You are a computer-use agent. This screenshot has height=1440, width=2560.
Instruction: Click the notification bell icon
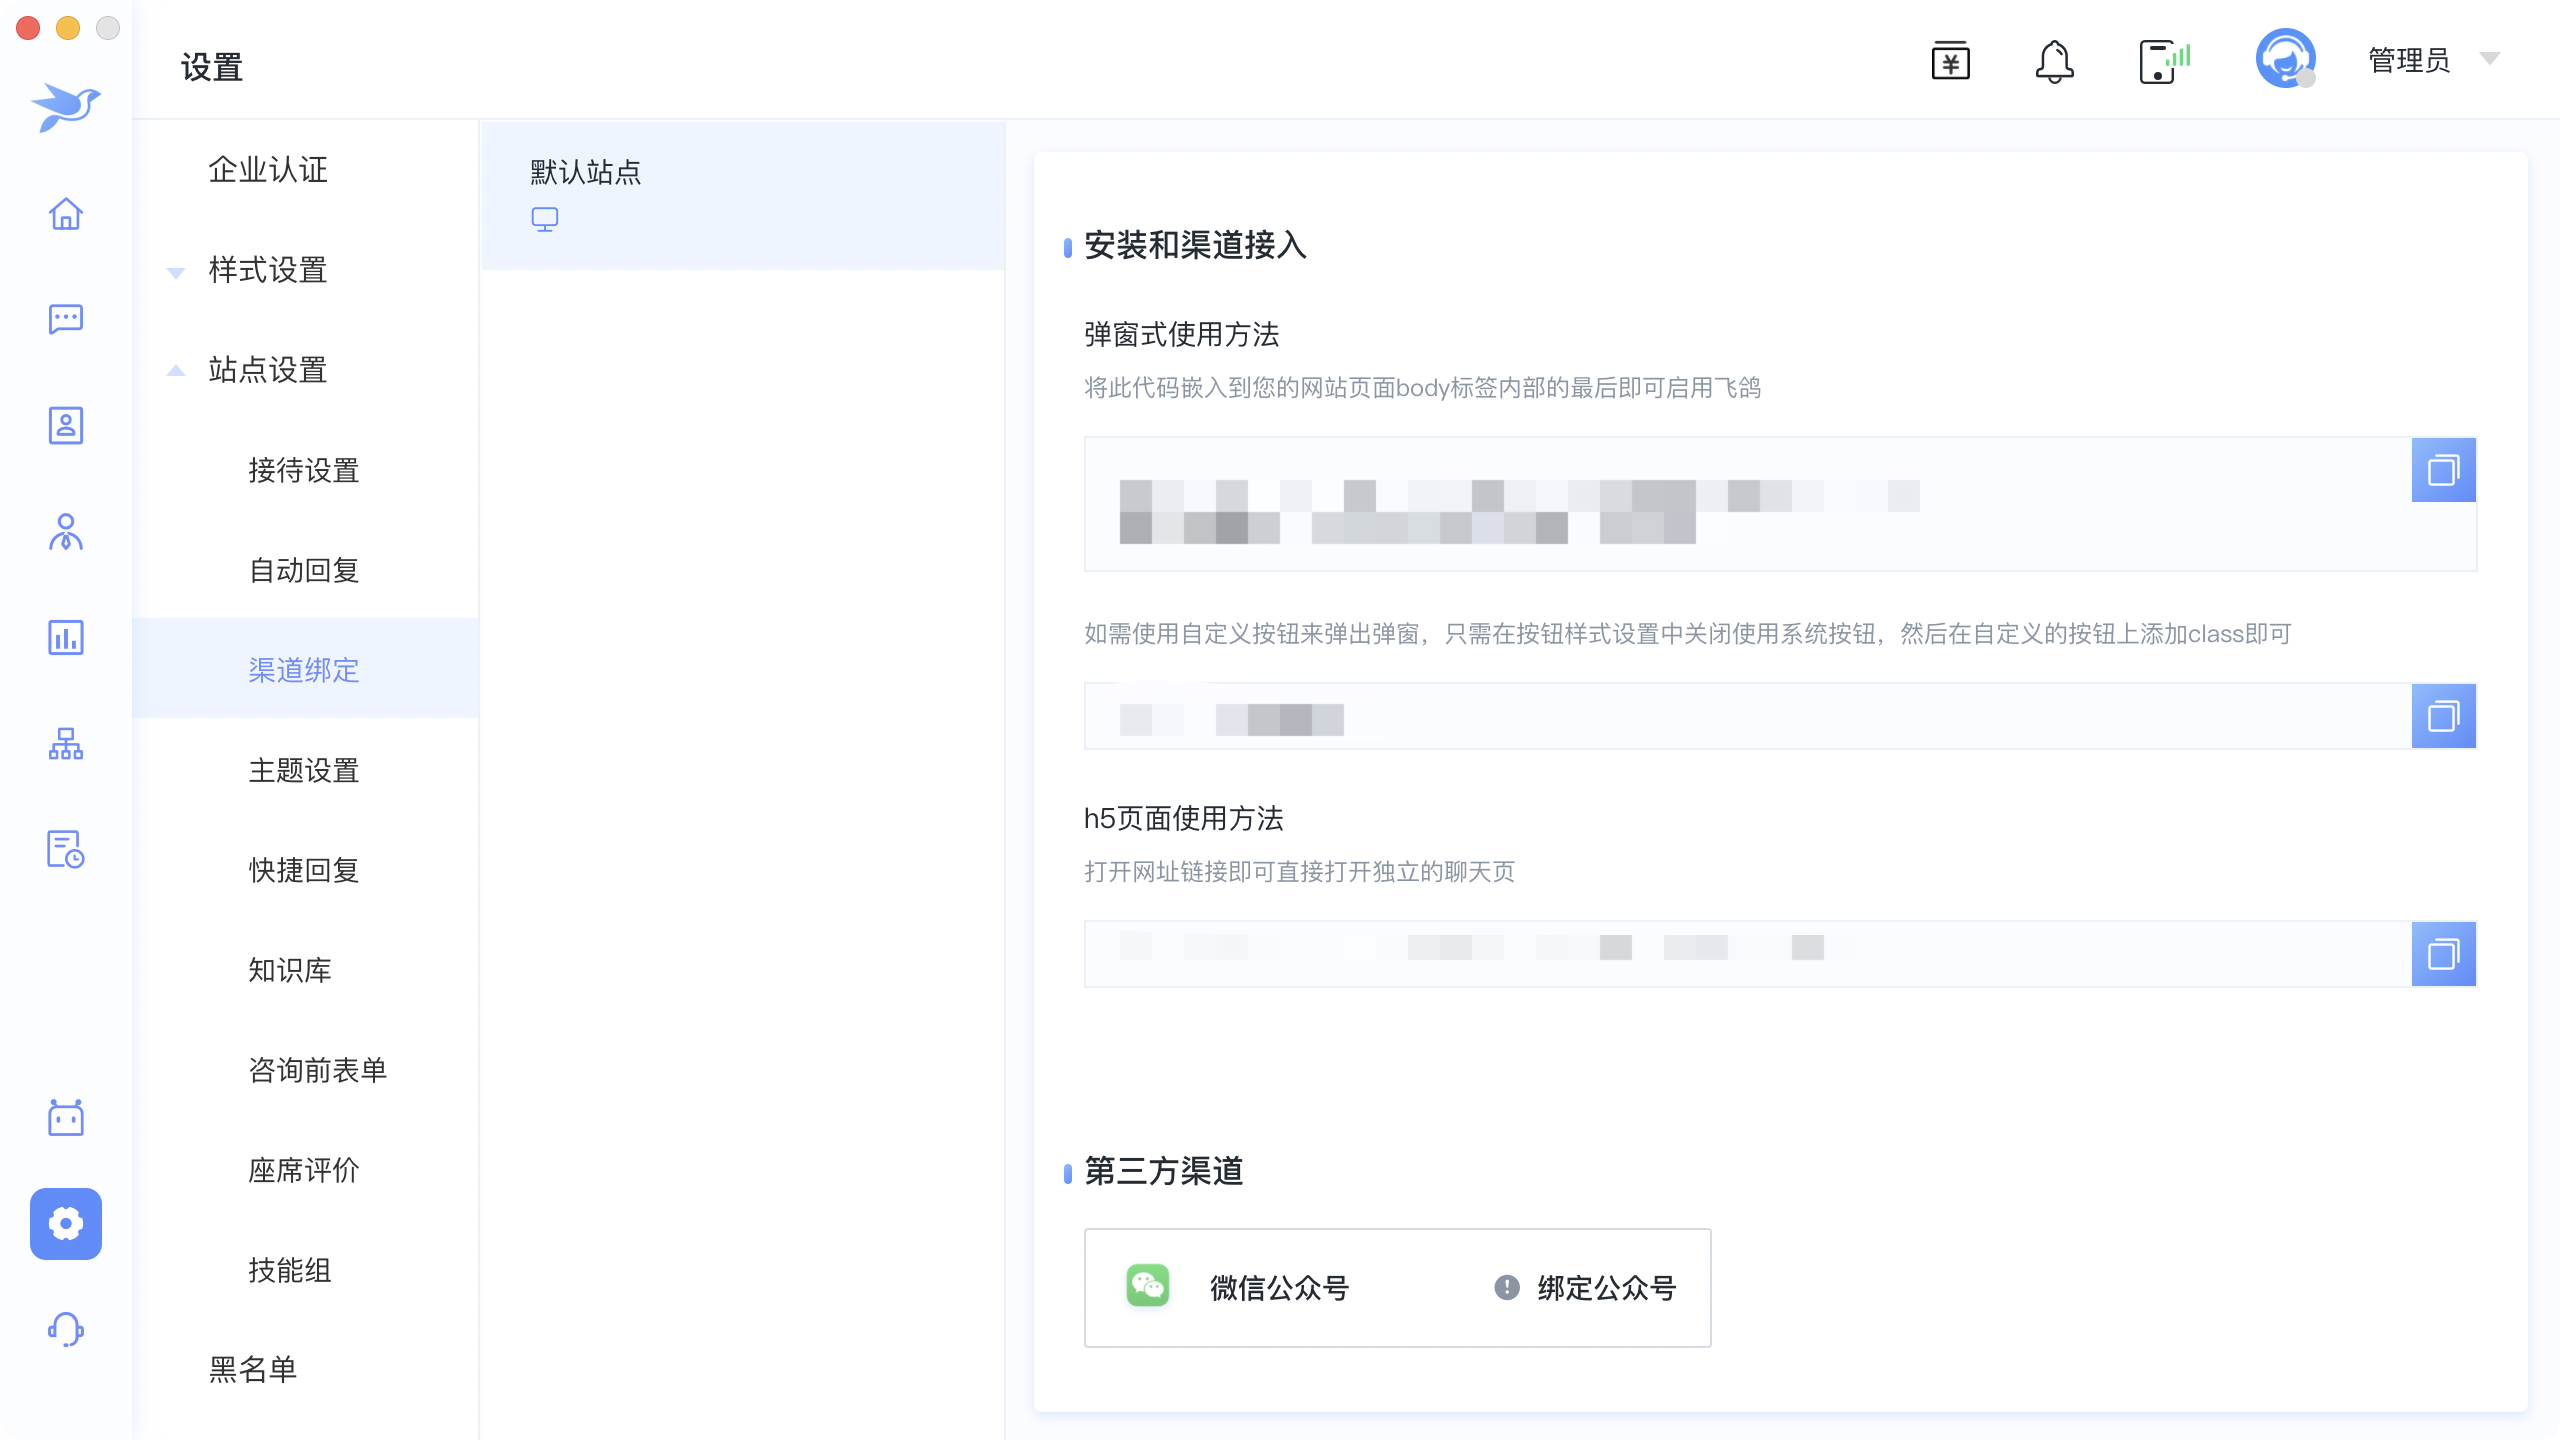(2054, 62)
